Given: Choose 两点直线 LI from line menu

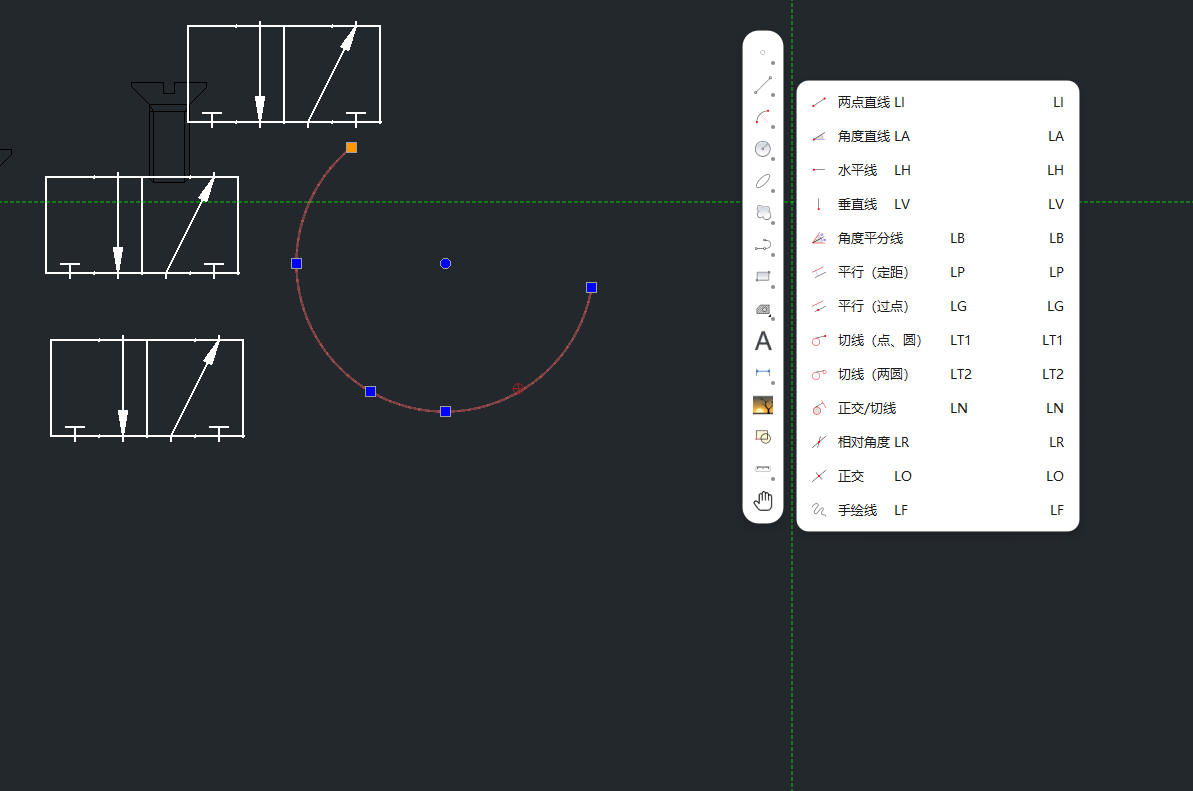Looking at the screenshot, I should (937, 102).
